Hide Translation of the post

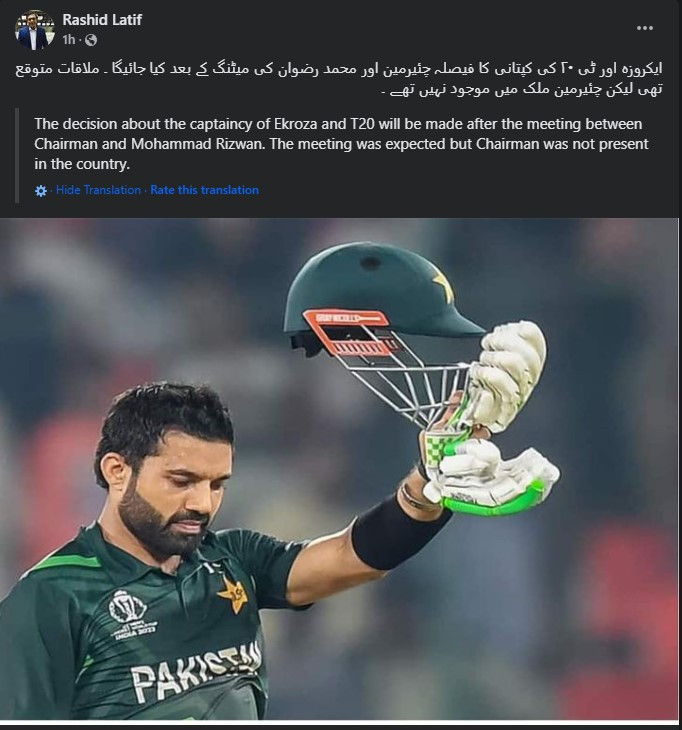point(98,190)
